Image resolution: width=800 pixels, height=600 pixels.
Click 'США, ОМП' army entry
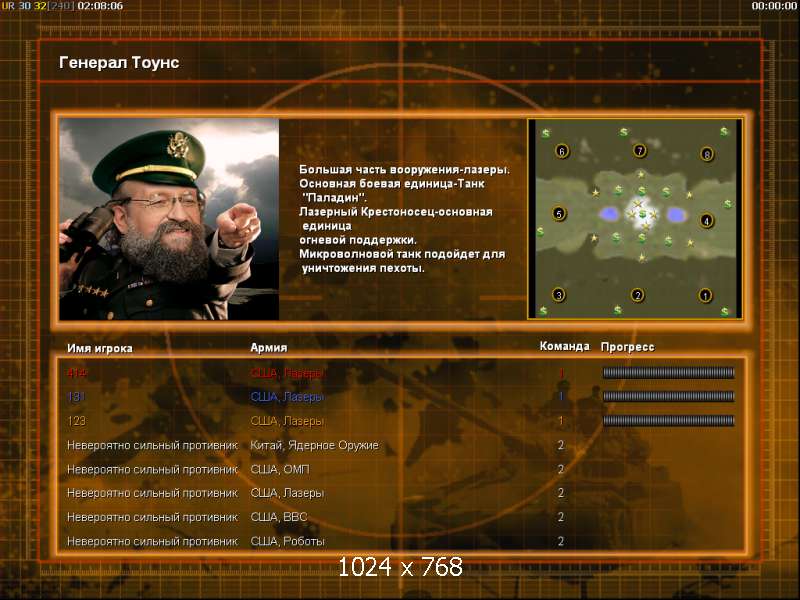click(x=280, y=469)
